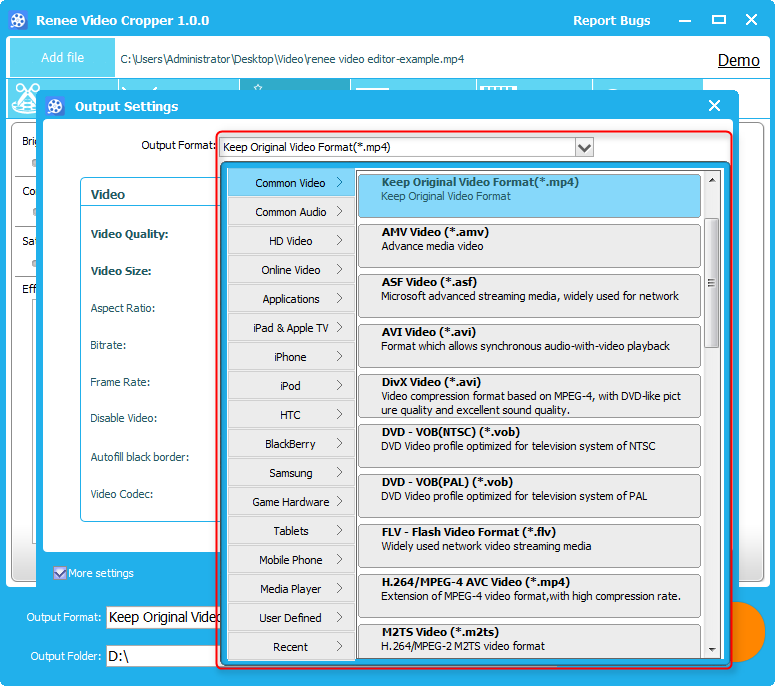This screenshot has height=686, width=775.
Task: Select DVD - VOB(NTSC) format option
Action: tap(529, 439)
